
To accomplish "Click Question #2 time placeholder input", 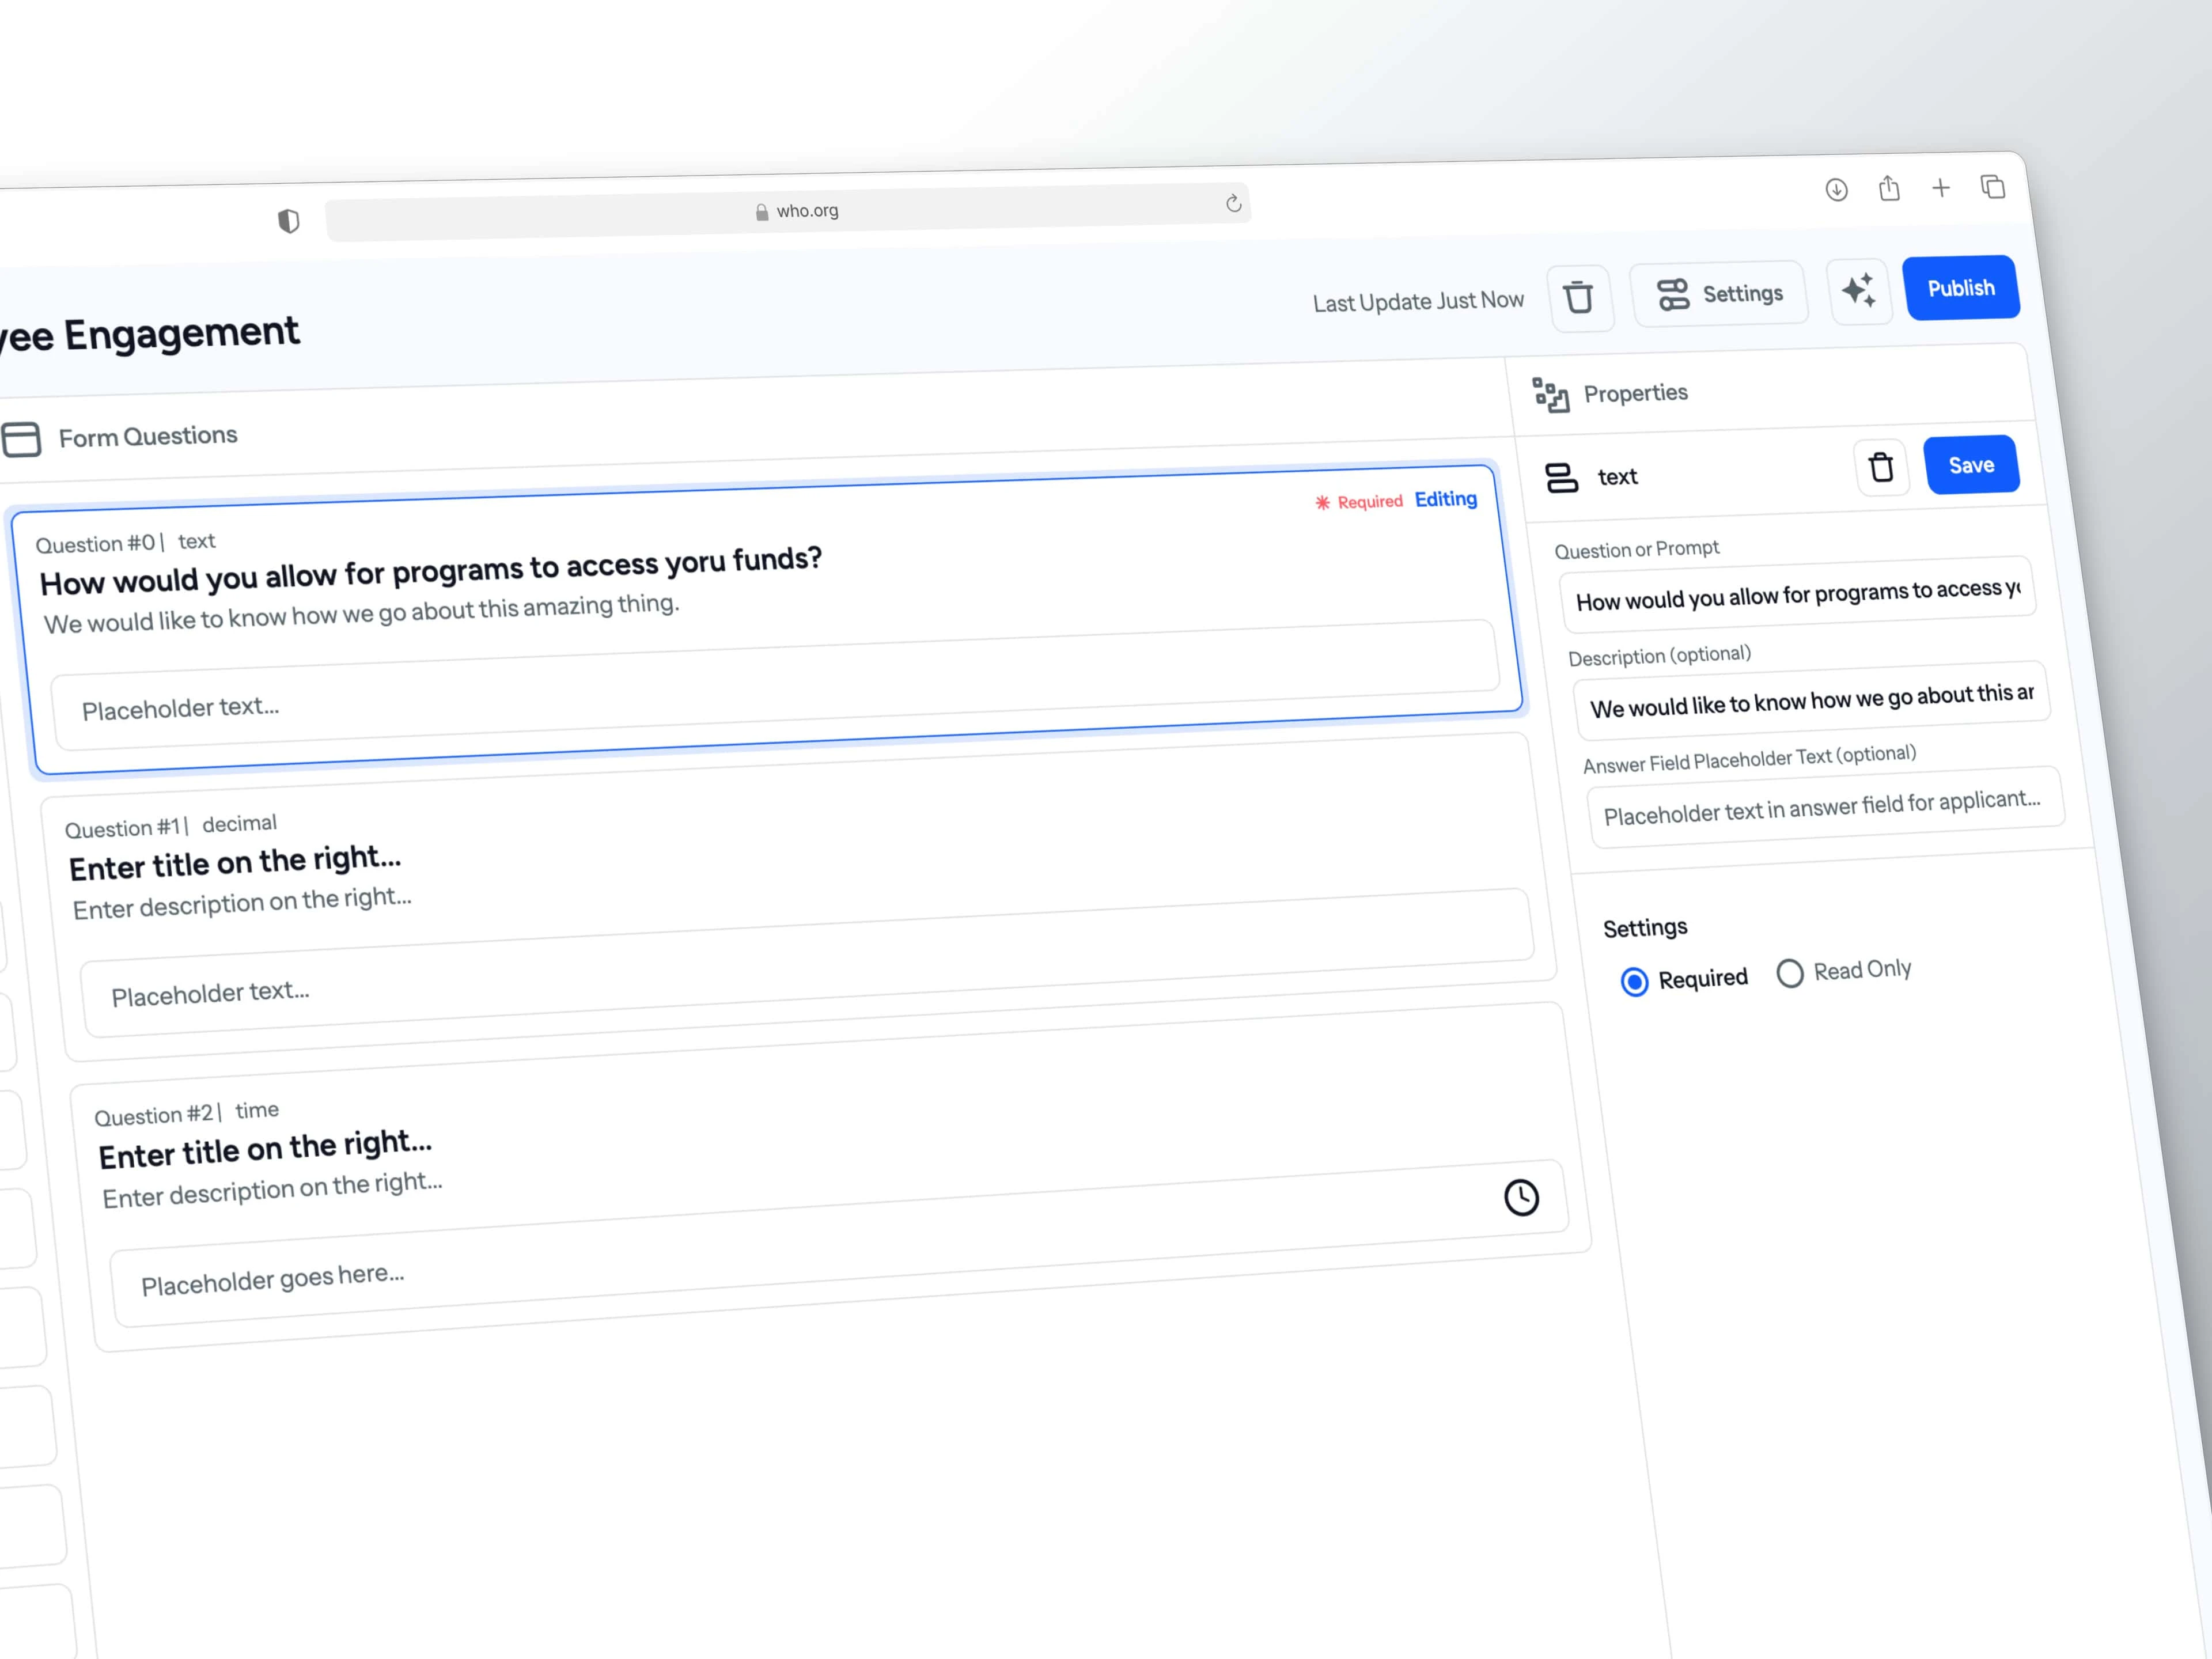I will (840, 1244).
